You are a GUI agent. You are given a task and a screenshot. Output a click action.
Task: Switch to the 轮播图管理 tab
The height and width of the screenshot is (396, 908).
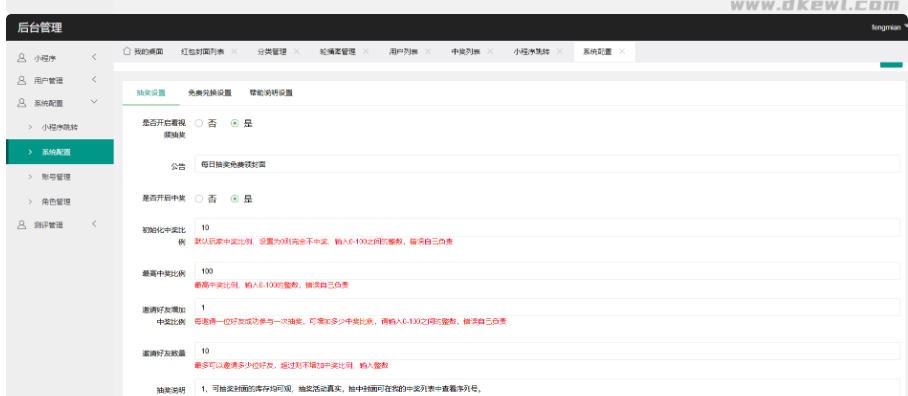click(338, 52)
